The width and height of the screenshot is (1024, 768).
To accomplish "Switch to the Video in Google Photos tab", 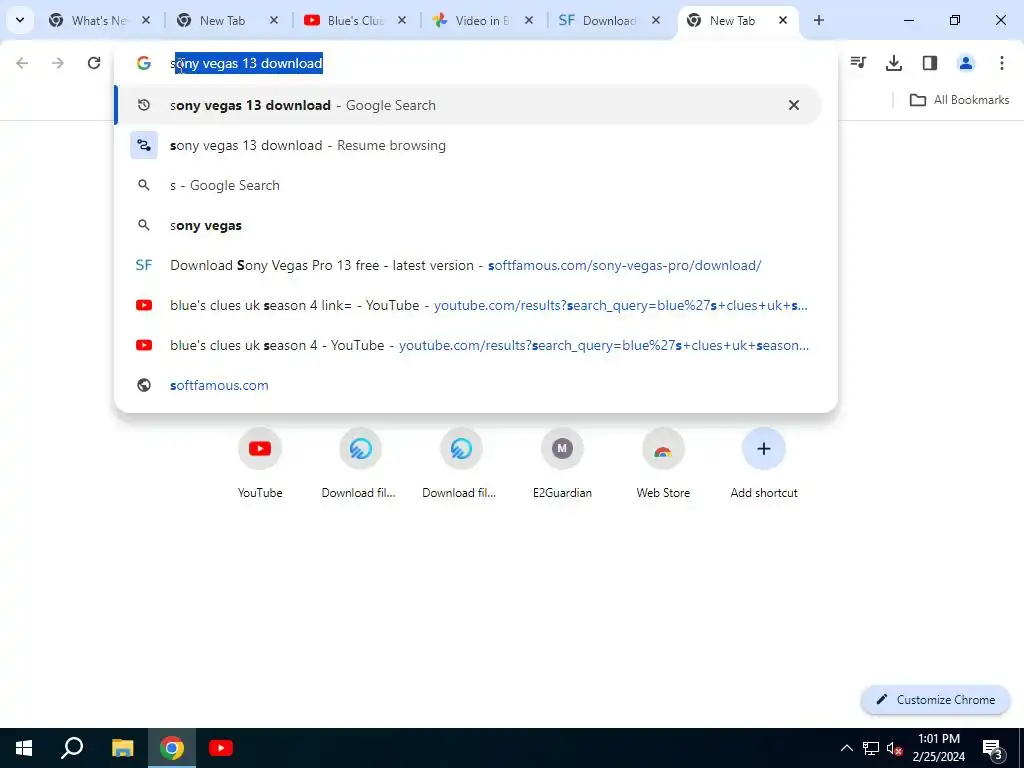I will point(482,20).
